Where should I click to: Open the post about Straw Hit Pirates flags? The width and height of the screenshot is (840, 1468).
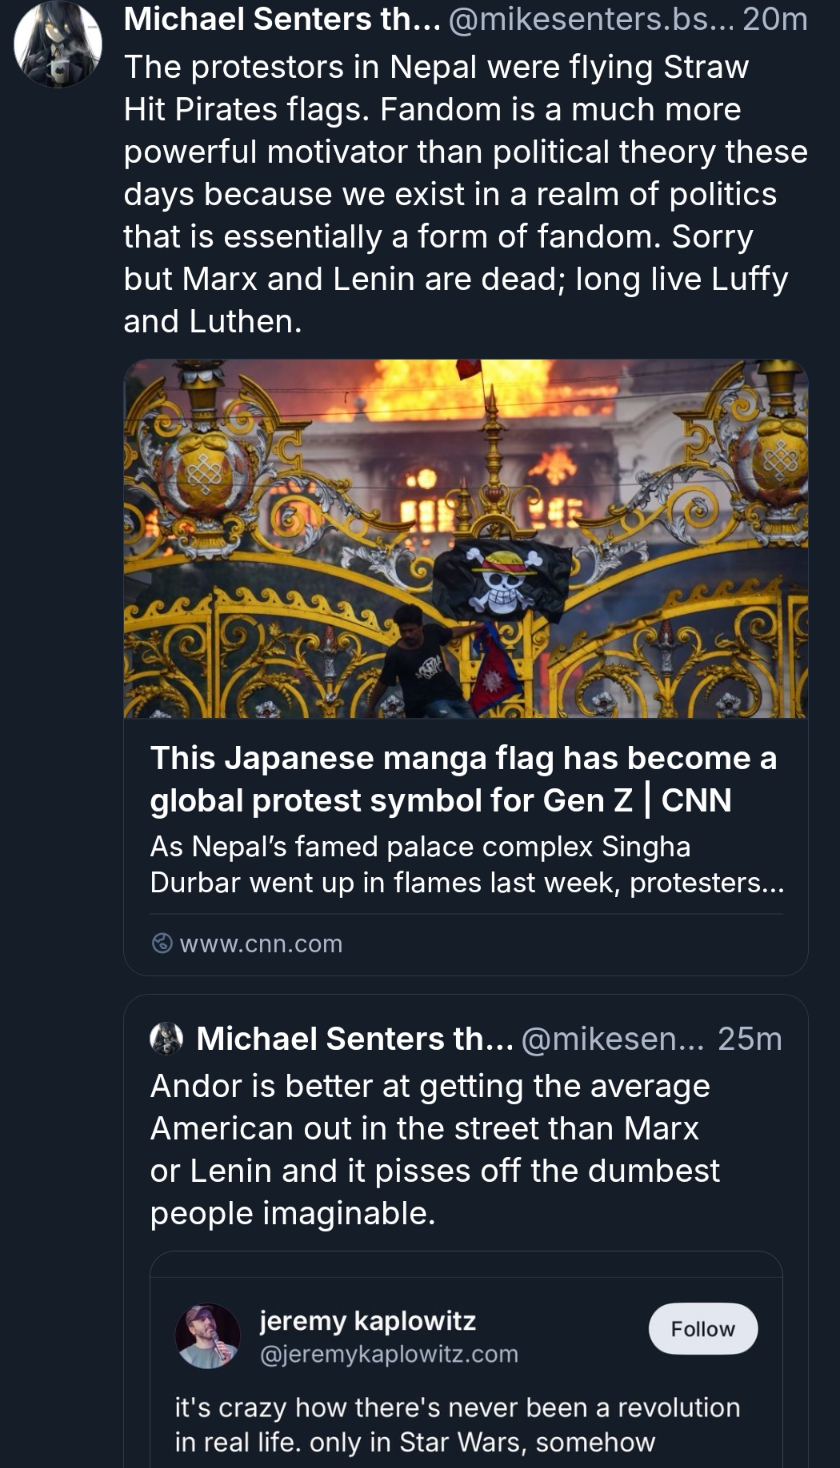pyautogui.click(x=465, y=194)
